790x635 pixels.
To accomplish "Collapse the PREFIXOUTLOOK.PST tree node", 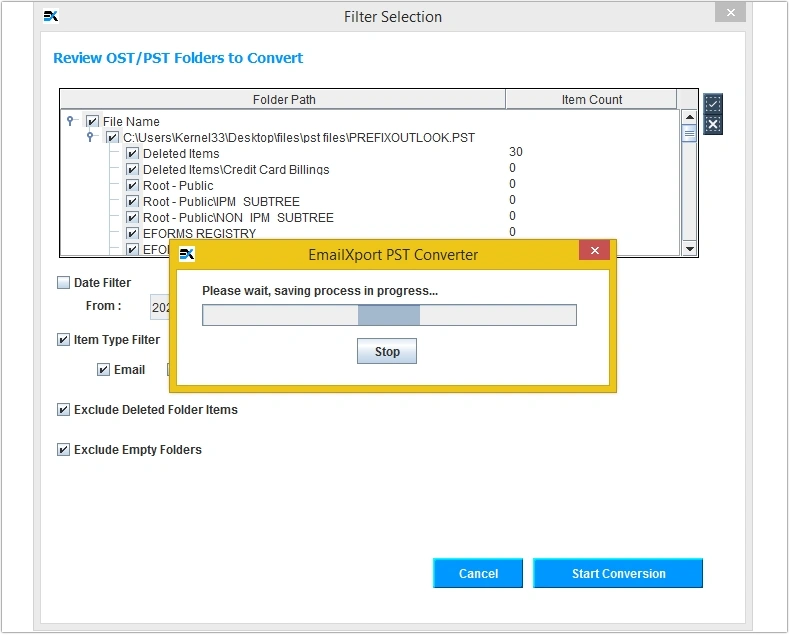I will point(90,137).
